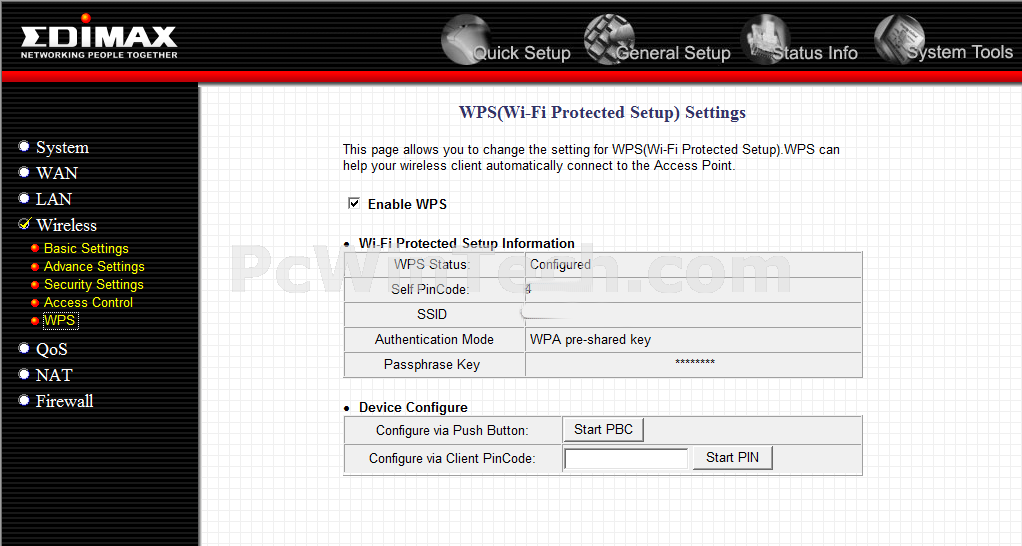This screenshot has height=546, width=1022.
Task: Go to Basic Settings under Wireless
Action: [86, 248]
